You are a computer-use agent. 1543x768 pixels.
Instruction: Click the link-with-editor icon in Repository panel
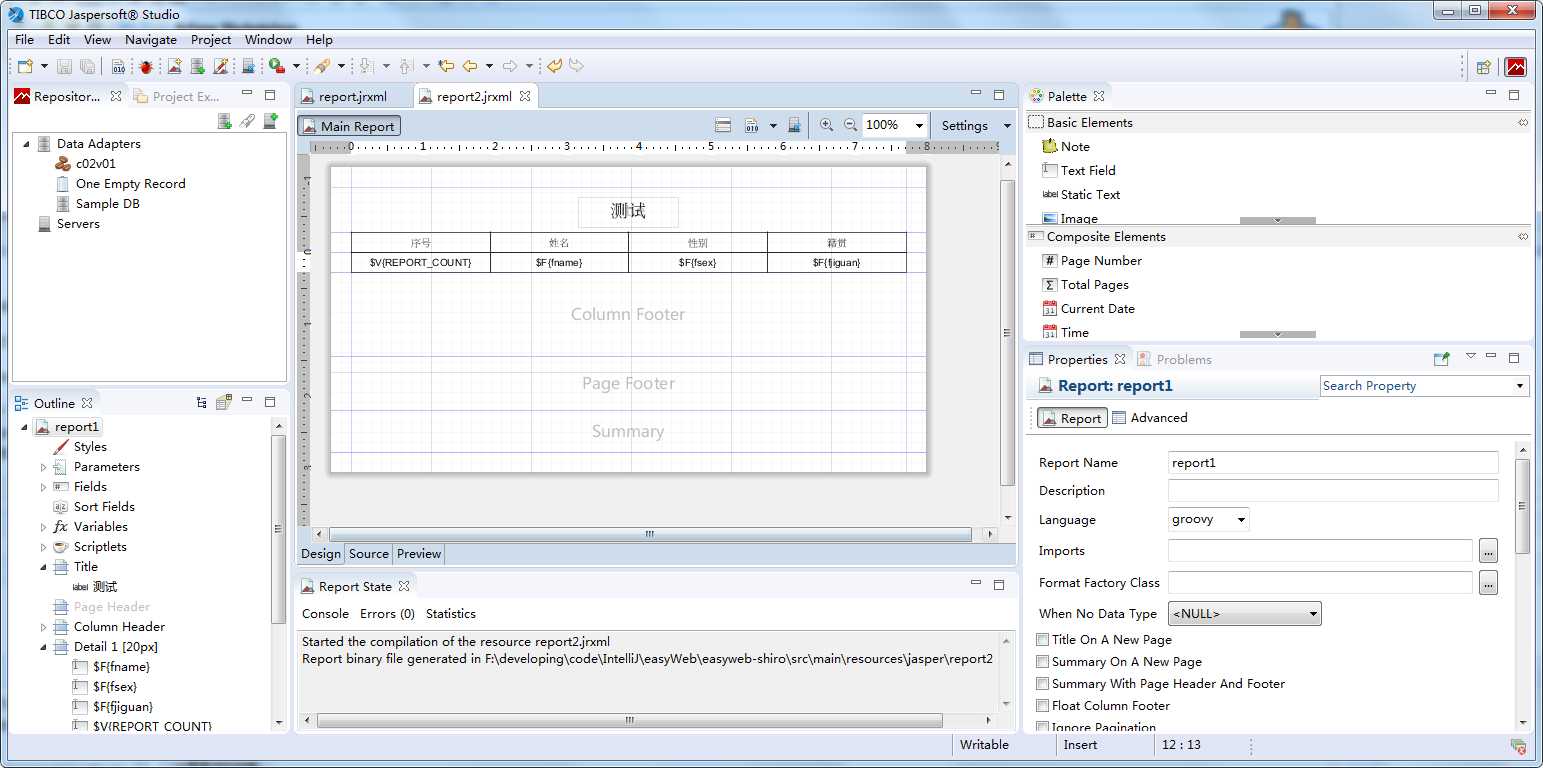(x=247, y=121)
